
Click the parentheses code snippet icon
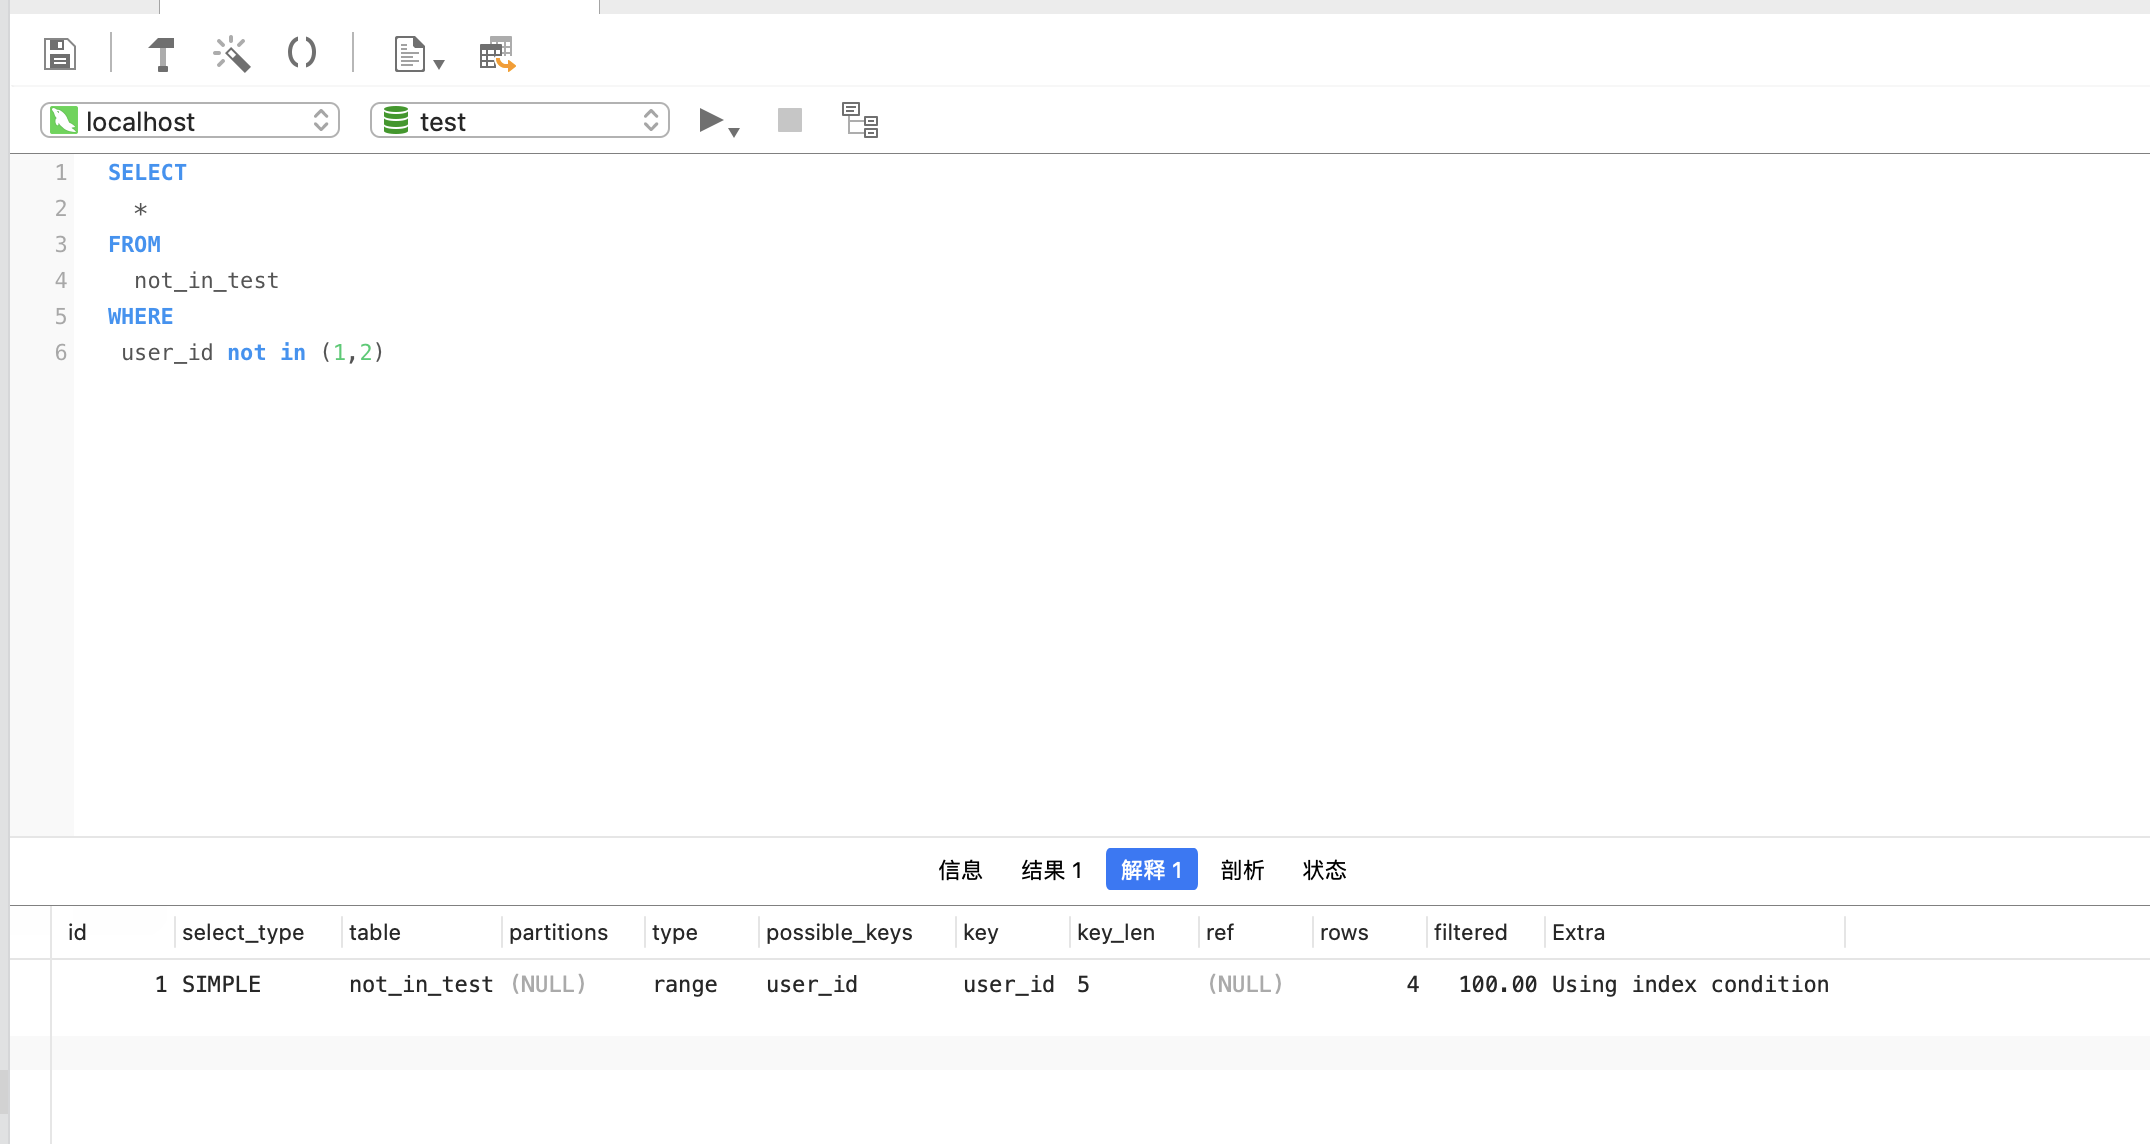point(301,52)
